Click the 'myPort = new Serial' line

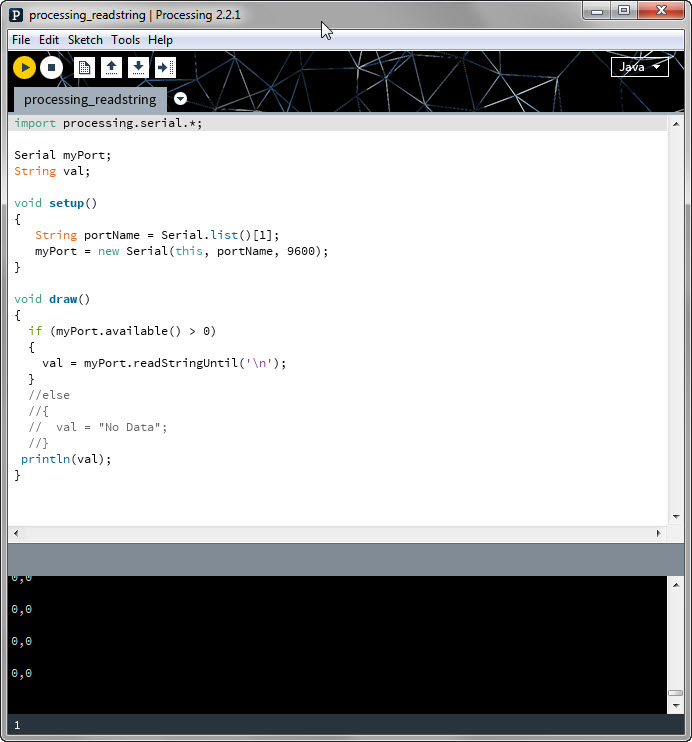point(181,251)
